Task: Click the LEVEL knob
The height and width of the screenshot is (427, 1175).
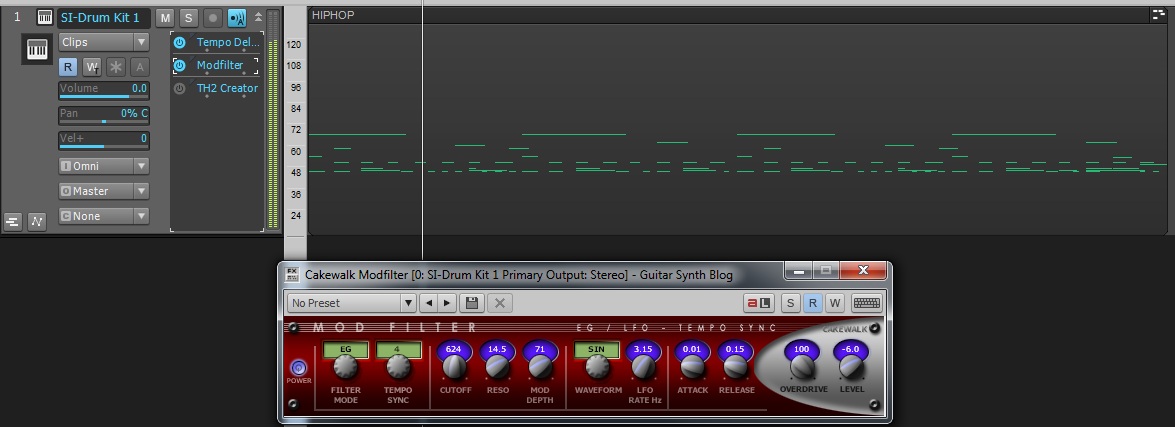Action: click(851, 367)
